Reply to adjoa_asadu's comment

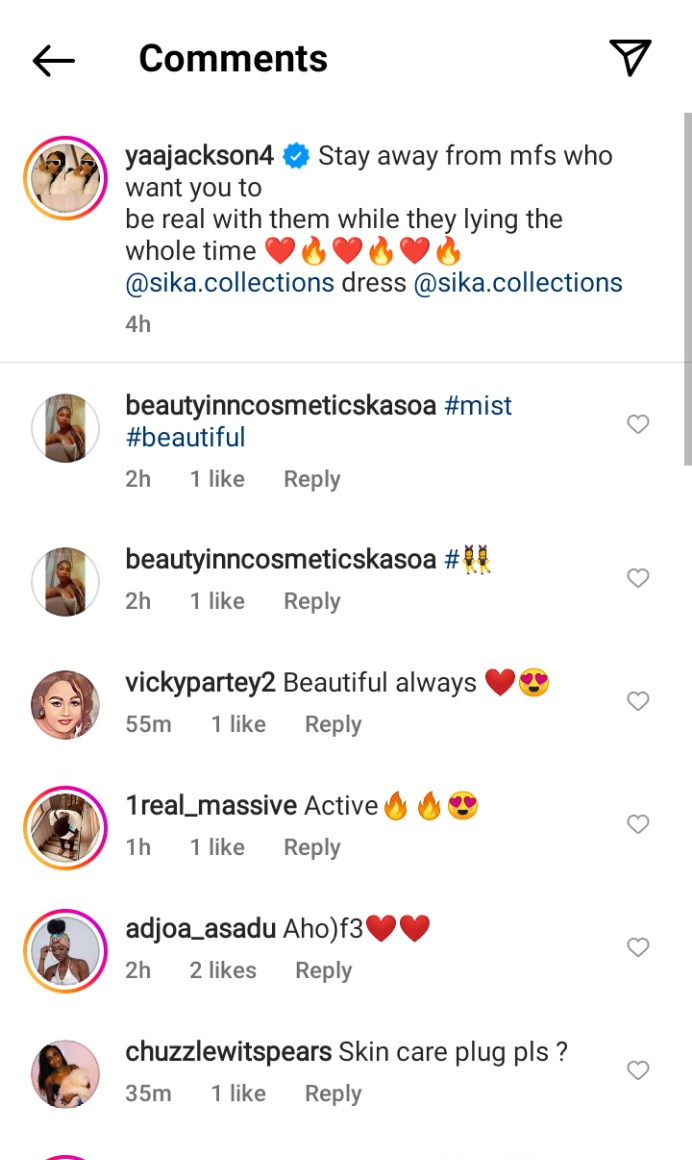pyautogui.click(x=323, y=971)
